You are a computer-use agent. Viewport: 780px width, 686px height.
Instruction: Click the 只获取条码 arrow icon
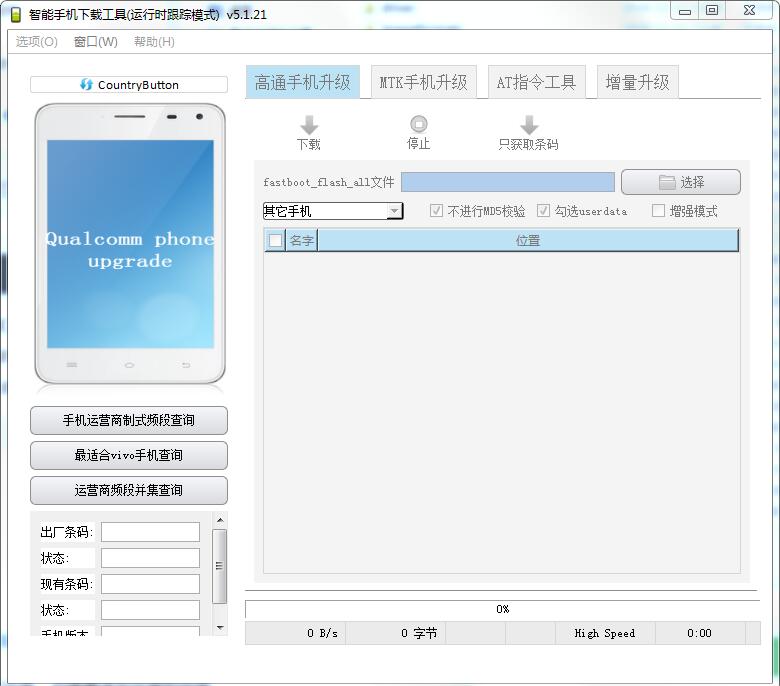click(x=529, y=125)
